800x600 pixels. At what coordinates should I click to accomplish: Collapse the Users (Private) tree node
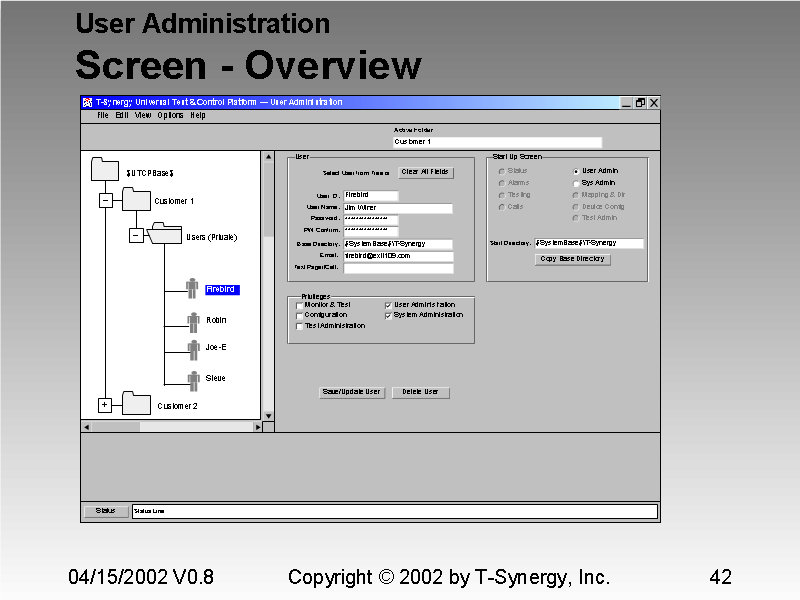(x=135, y=236)
